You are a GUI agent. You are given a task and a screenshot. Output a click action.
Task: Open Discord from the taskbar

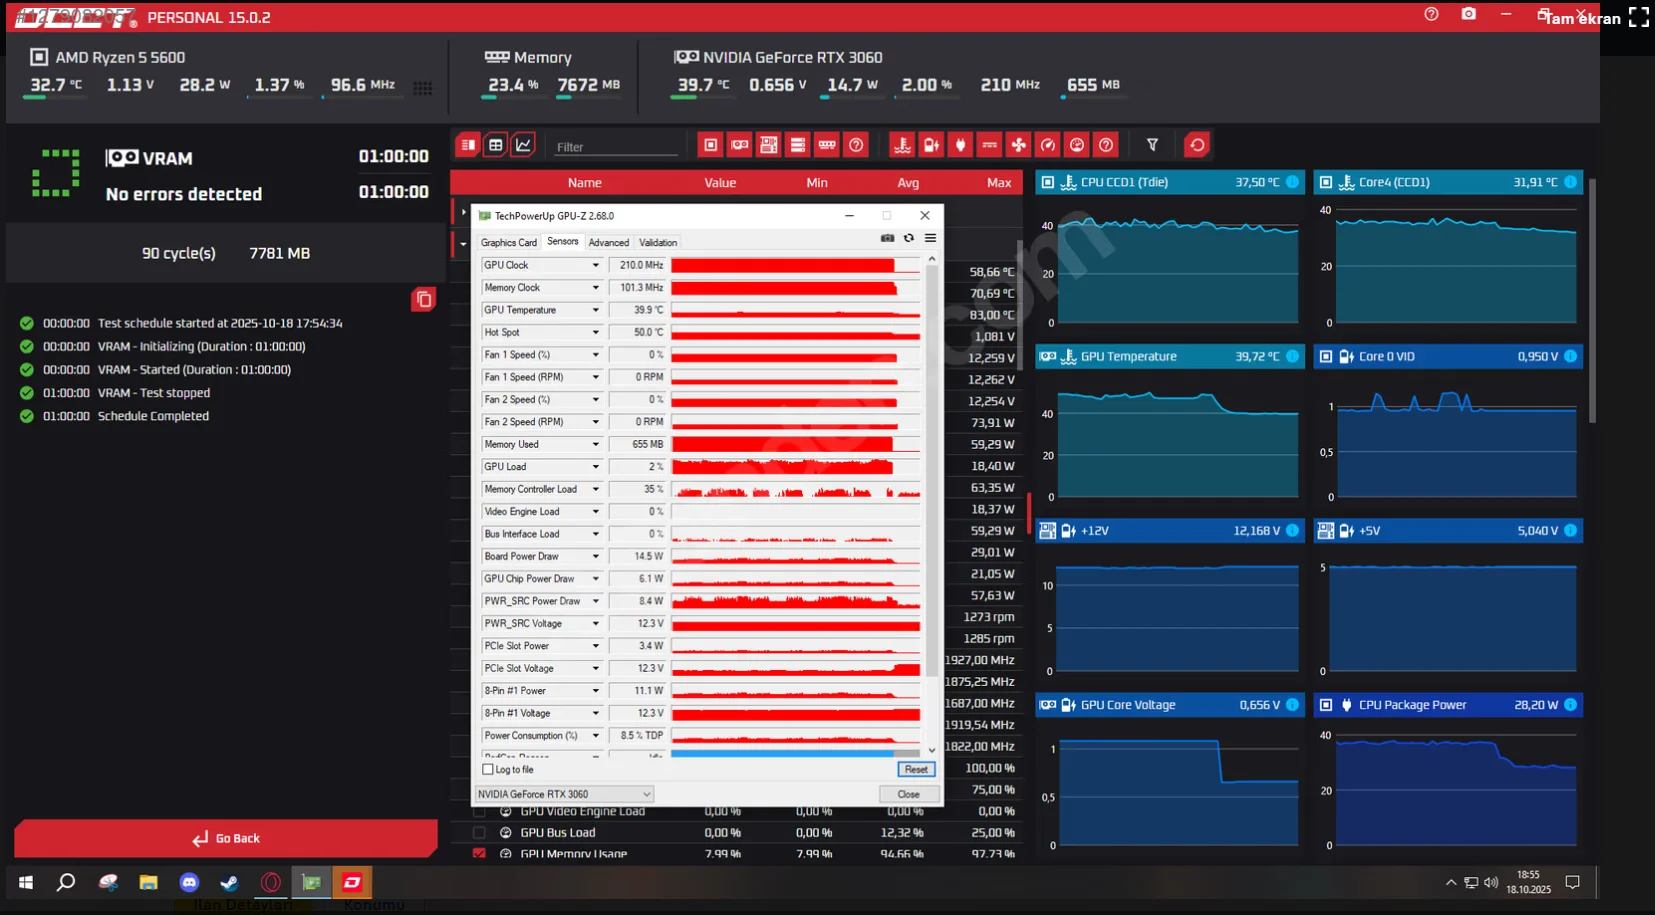coord(189,882)
